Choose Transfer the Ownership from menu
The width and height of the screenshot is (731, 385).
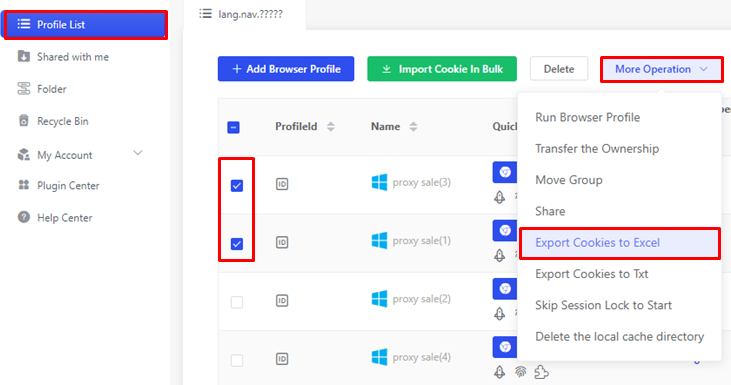coord(597,149)
